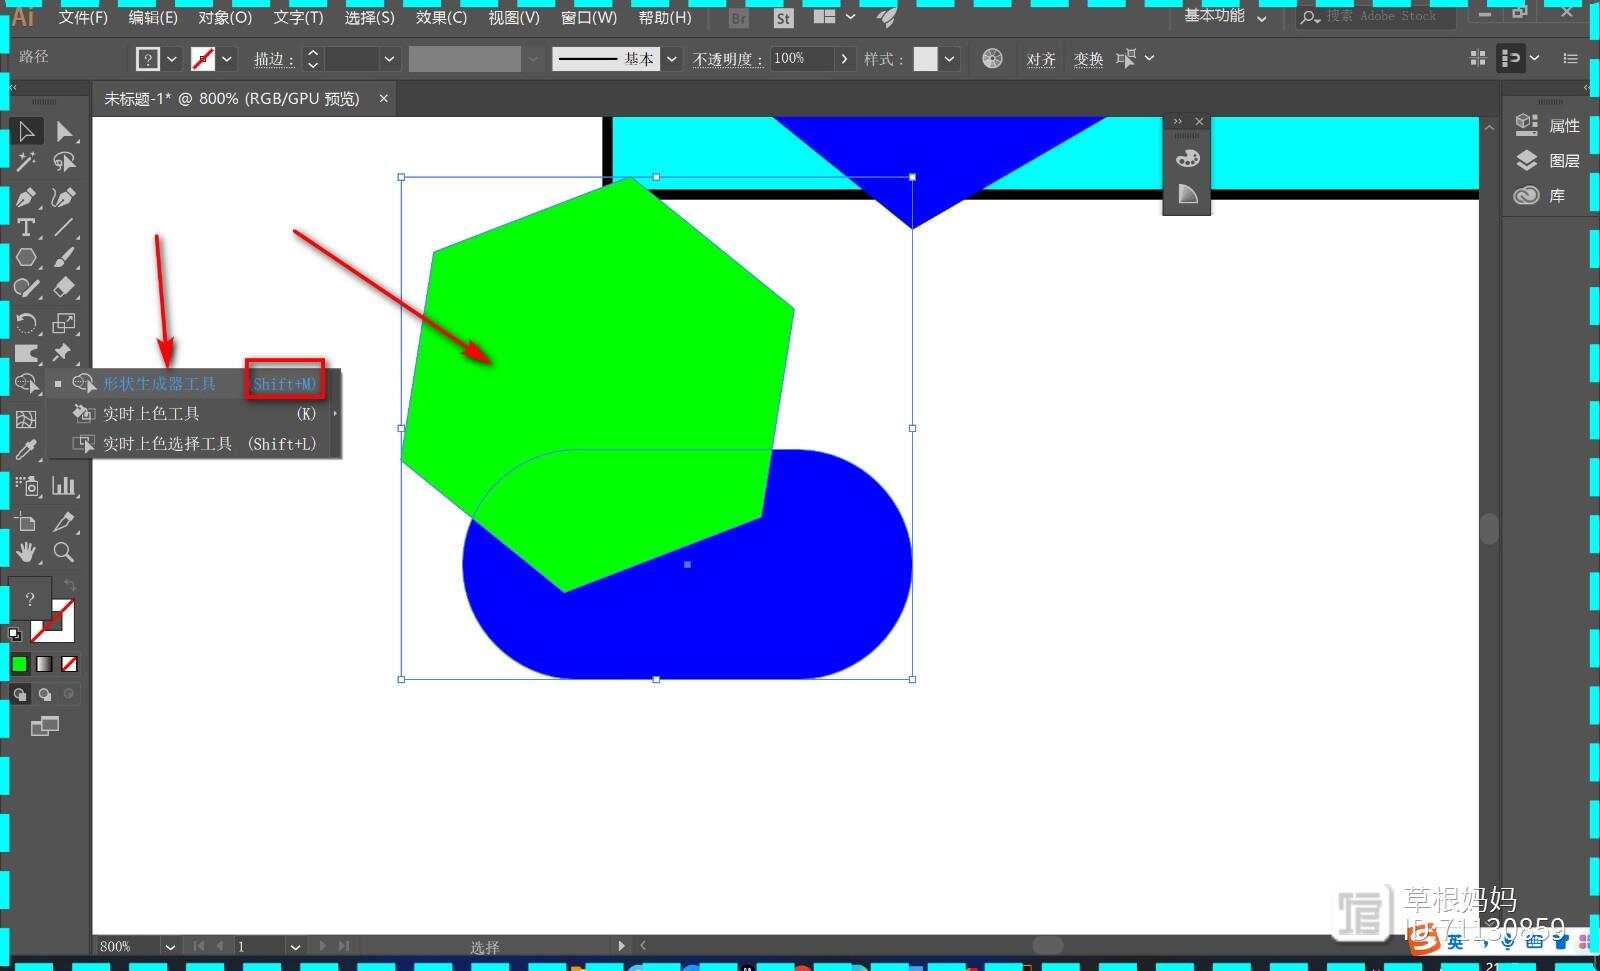
Task: Pick the Eyedropper tool
Action: coord(26,450)
